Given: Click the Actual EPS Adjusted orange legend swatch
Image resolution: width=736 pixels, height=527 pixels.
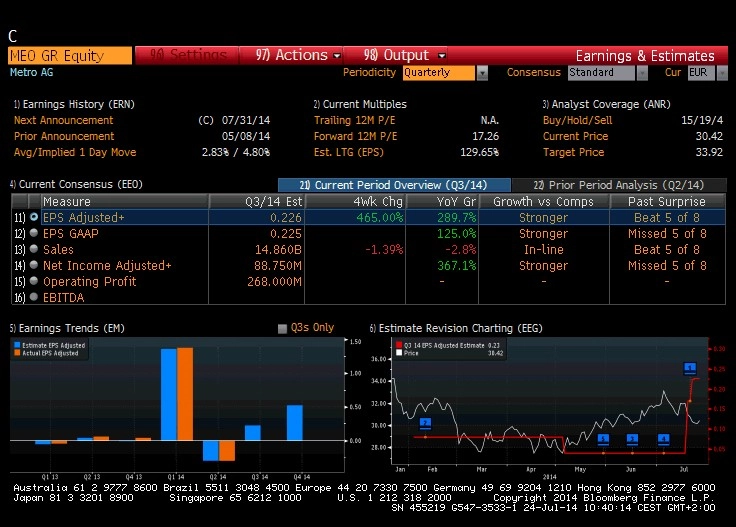Looking at the screenshot, I should 17,352.
